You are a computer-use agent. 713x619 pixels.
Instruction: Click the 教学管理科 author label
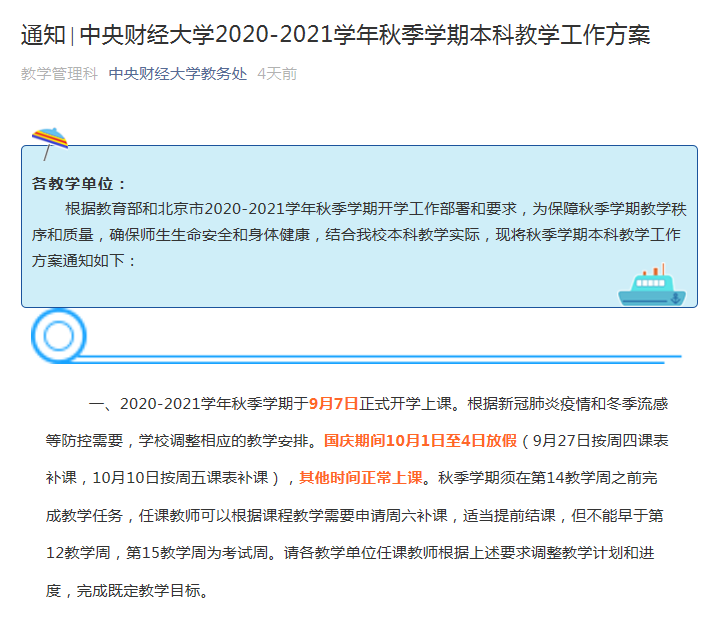tap(59, 74)
